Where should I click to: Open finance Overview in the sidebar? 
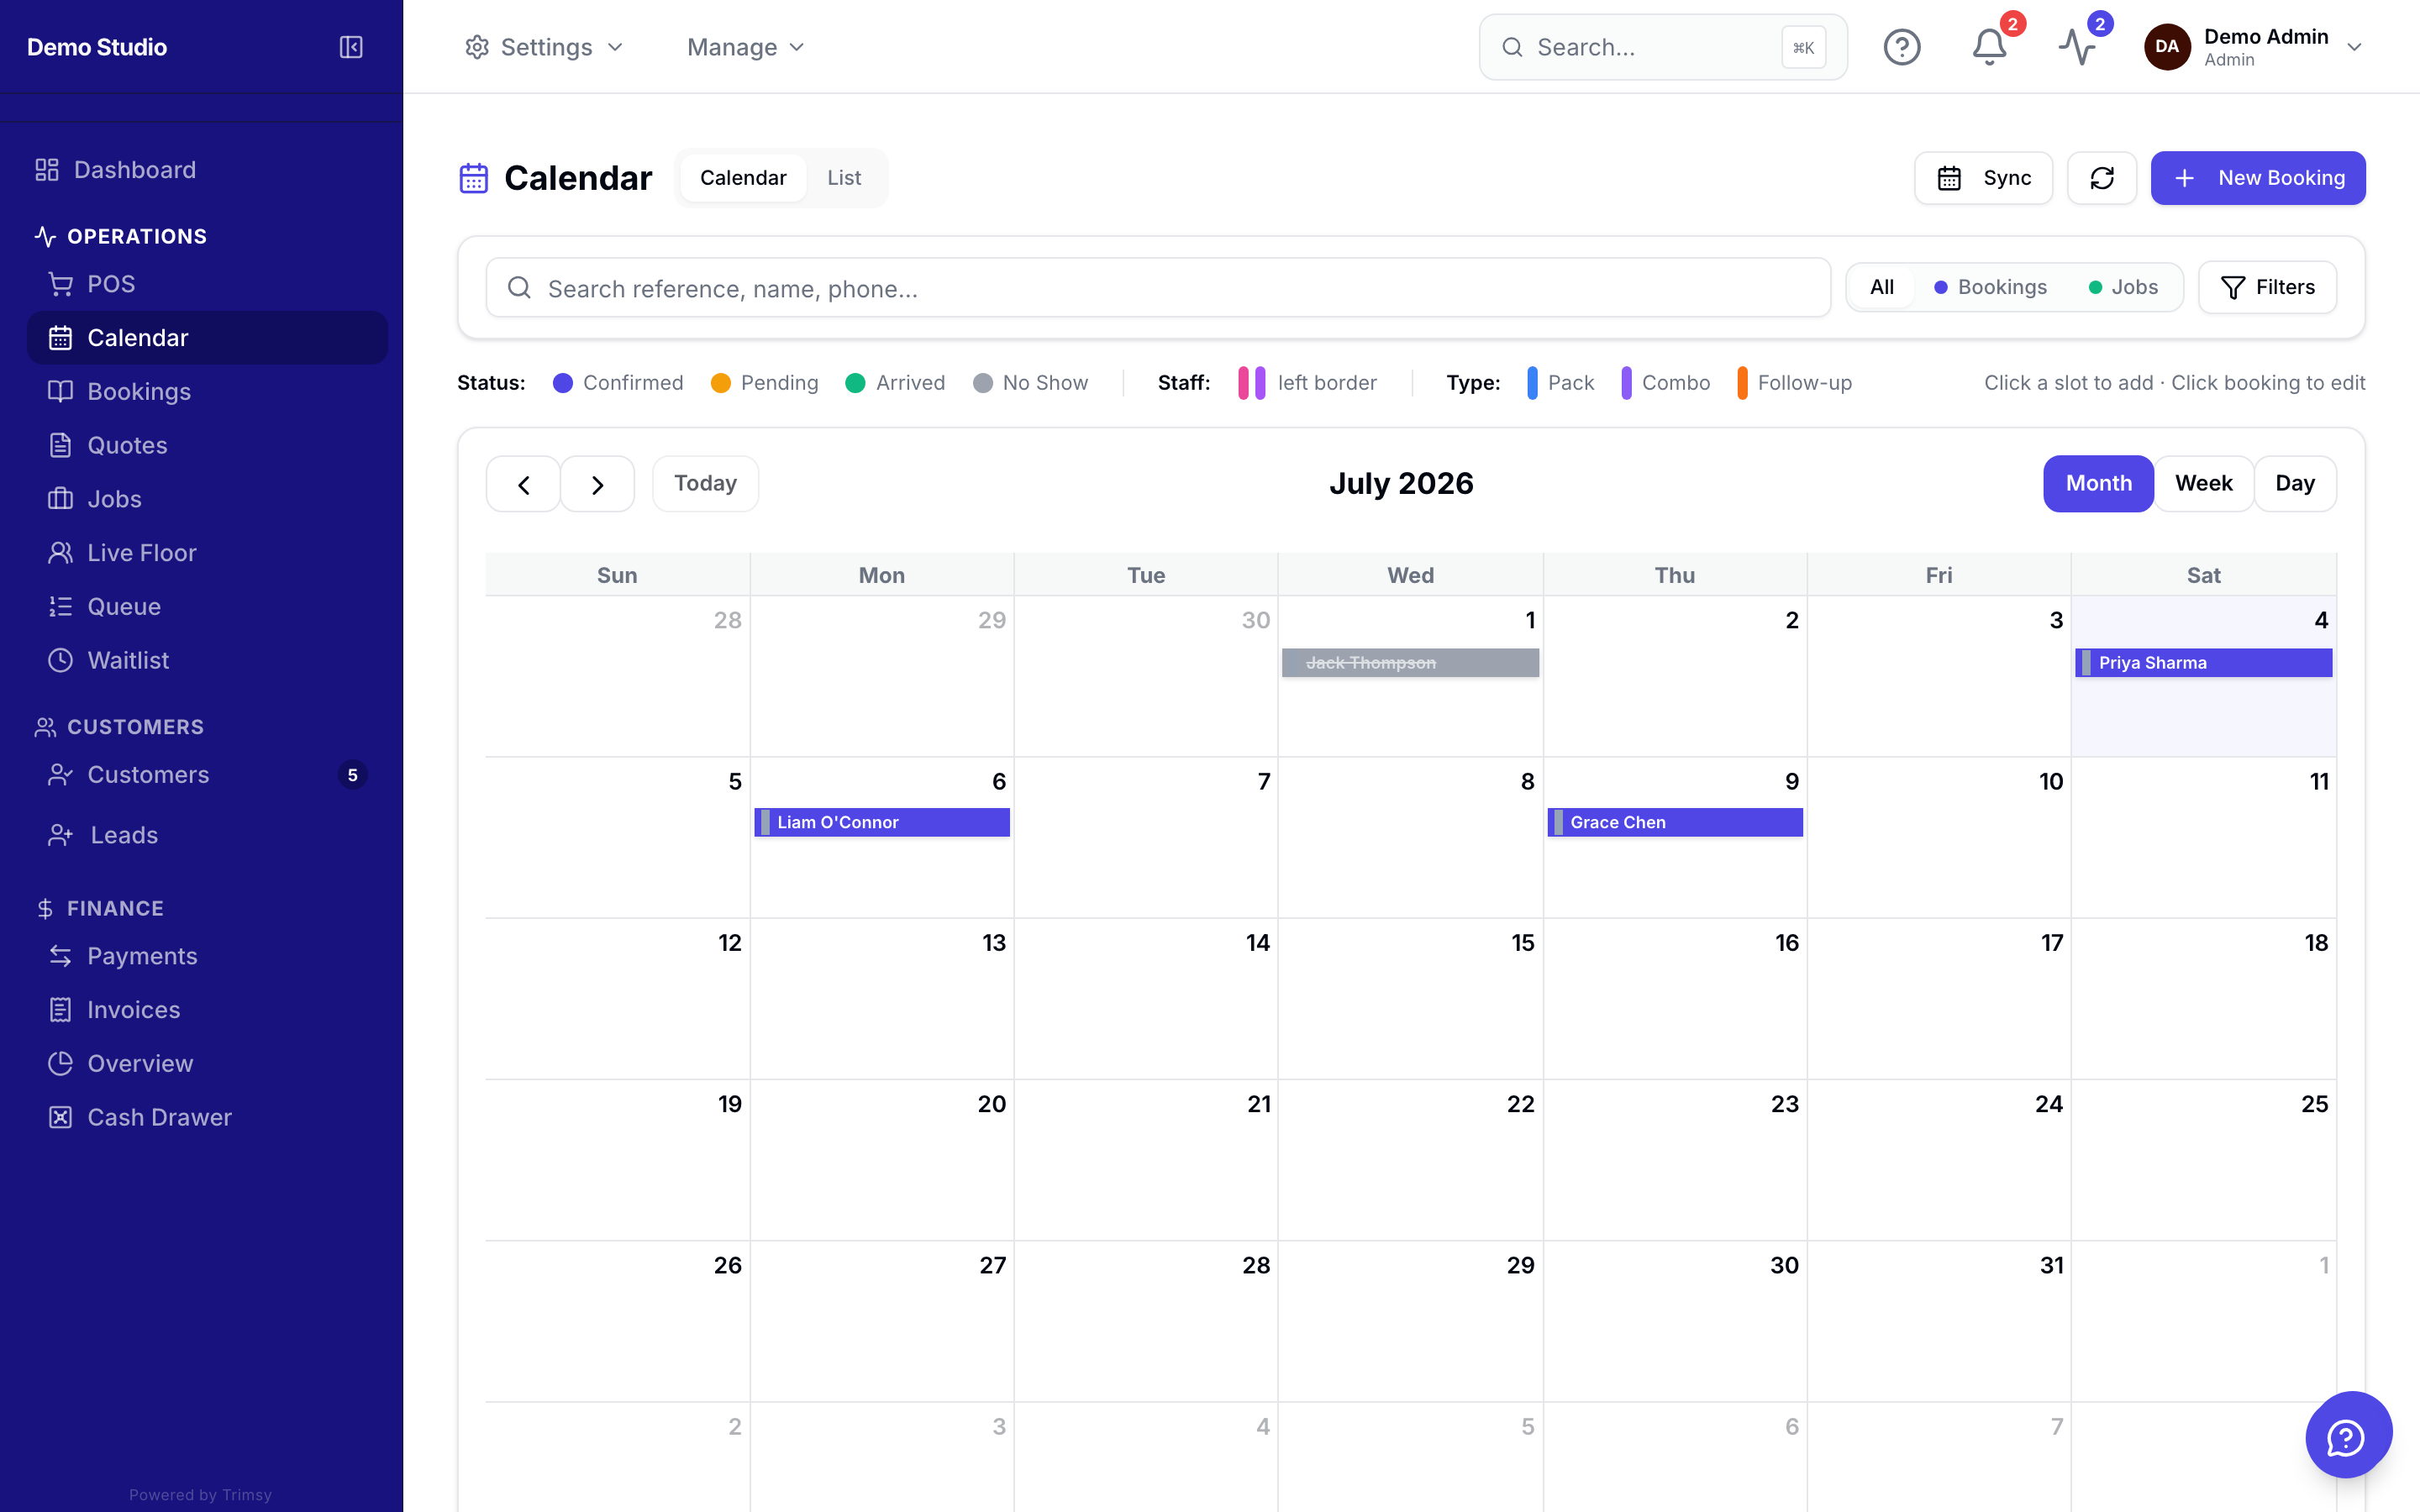(x=207, y=1063)
